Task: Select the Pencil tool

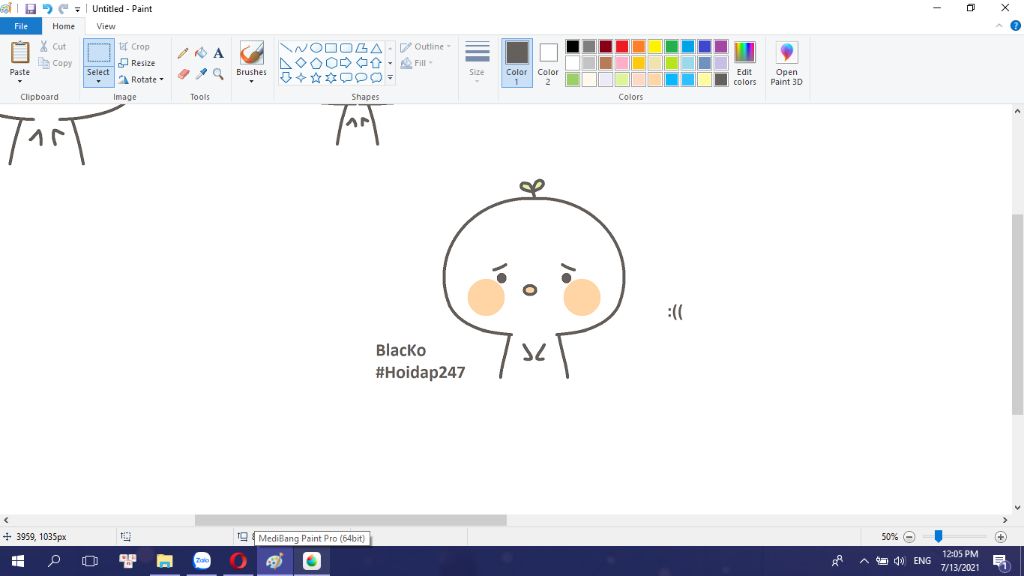Action: tap(183, 54)
